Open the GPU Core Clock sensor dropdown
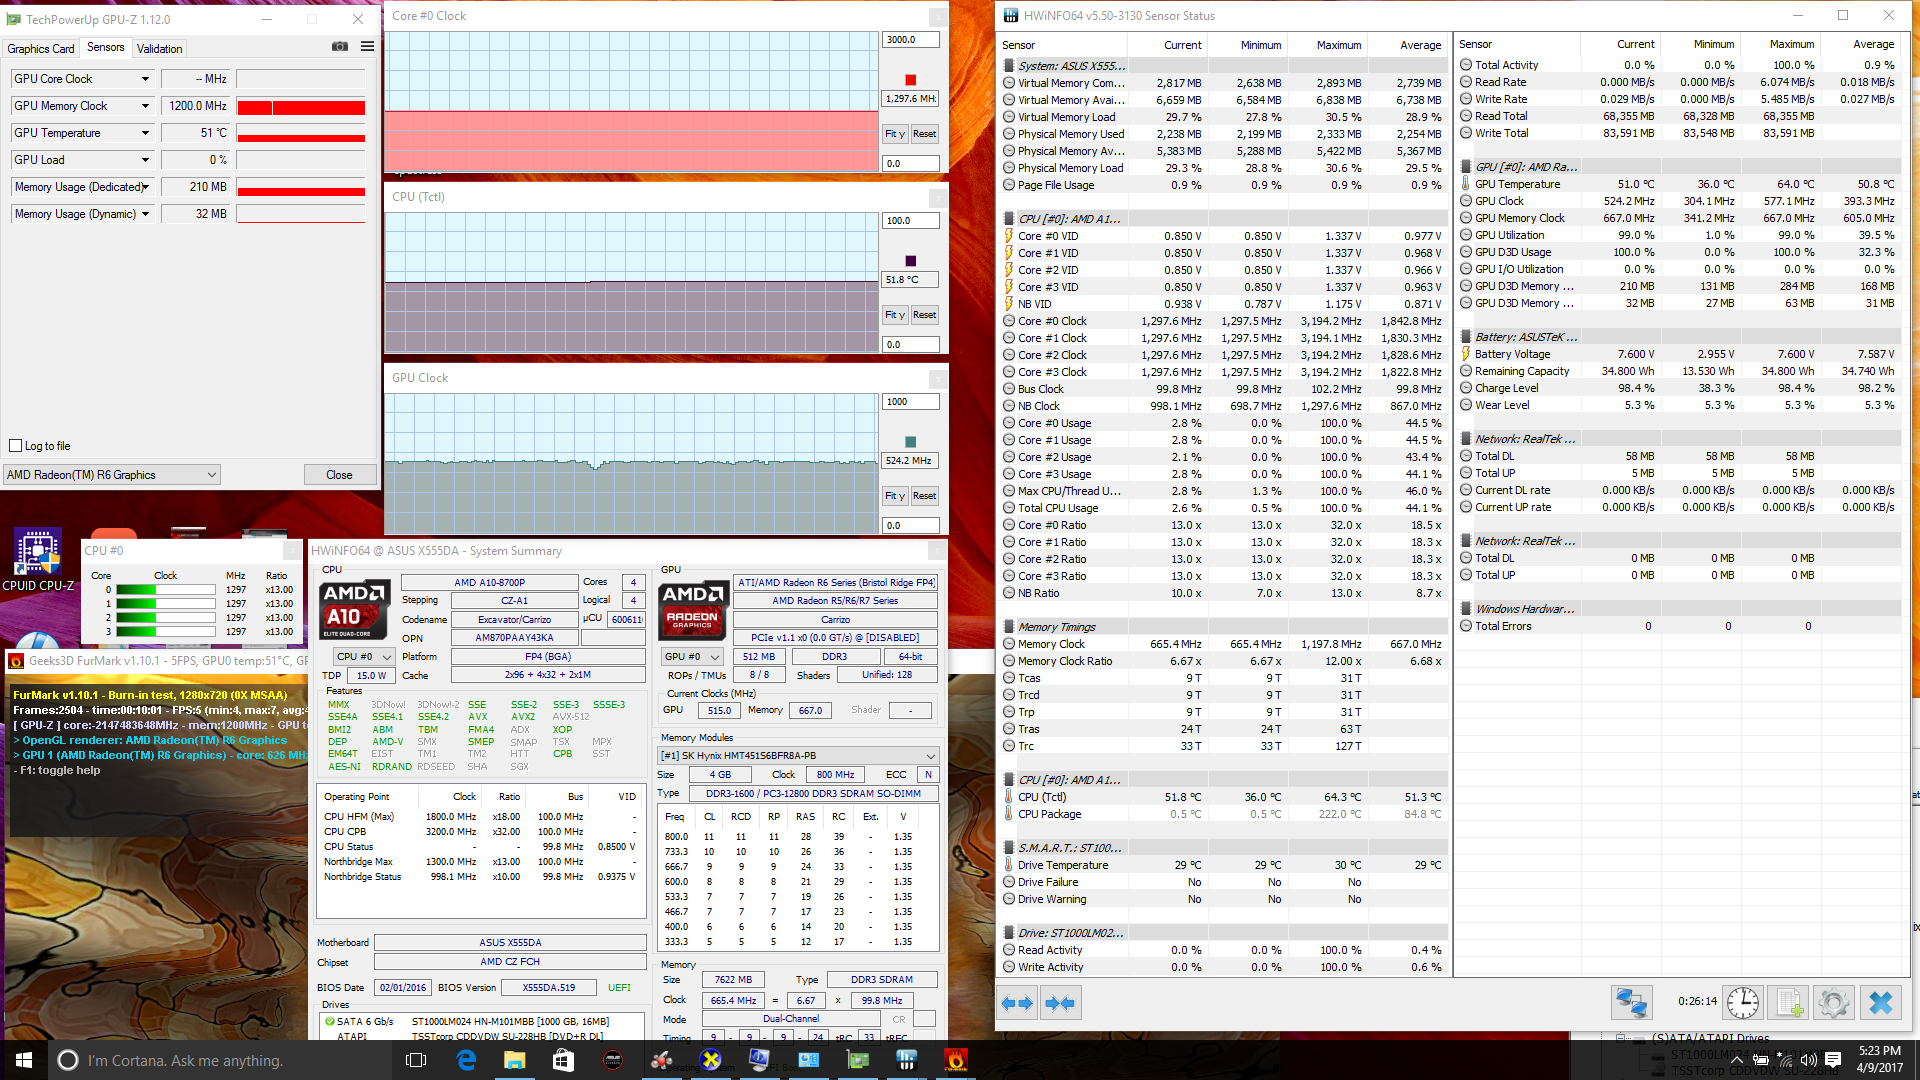 145,79
